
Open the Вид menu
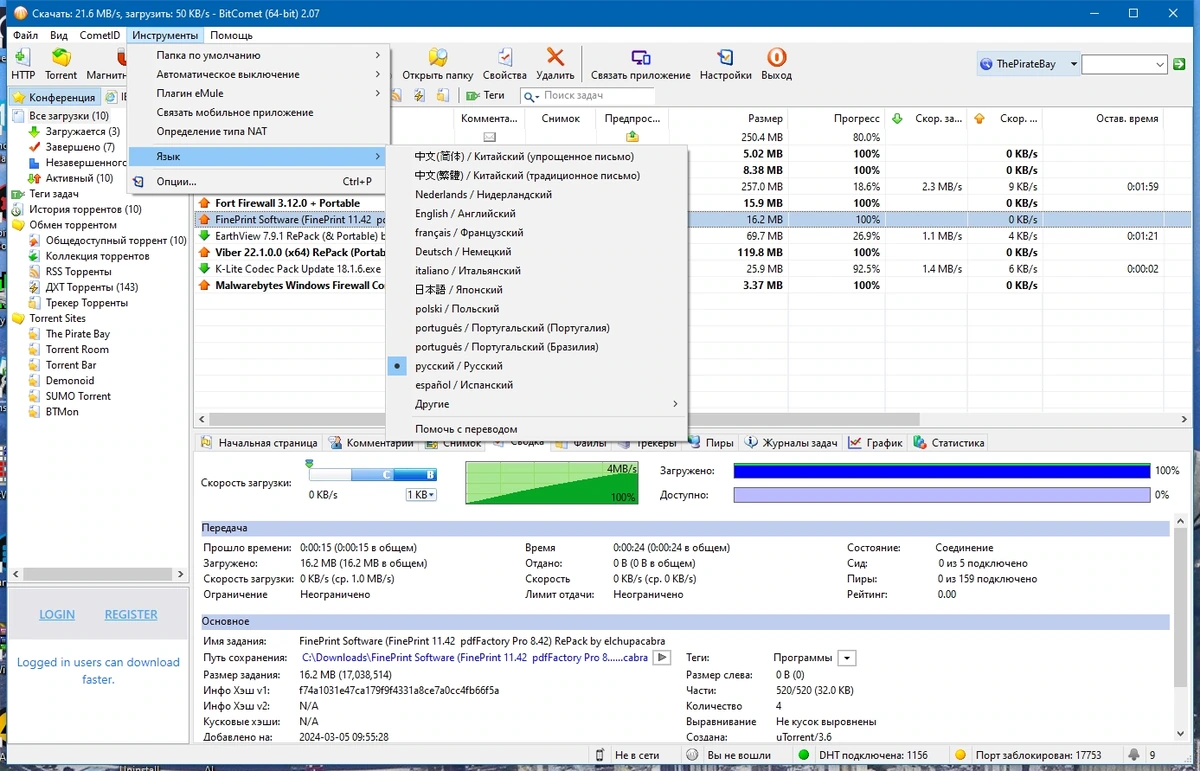point(59,35)
